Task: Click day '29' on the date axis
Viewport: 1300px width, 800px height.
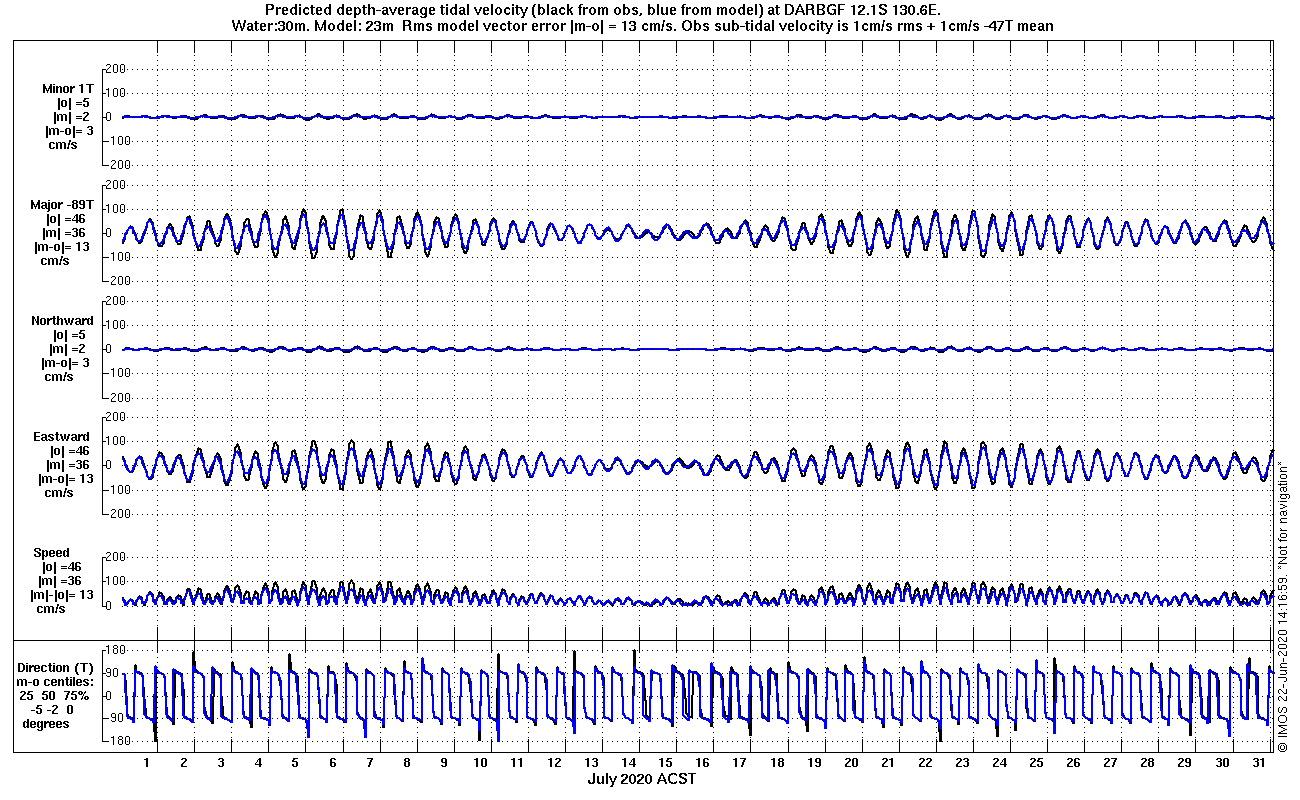Action: pyautogui.click(x=1183, y=763)
